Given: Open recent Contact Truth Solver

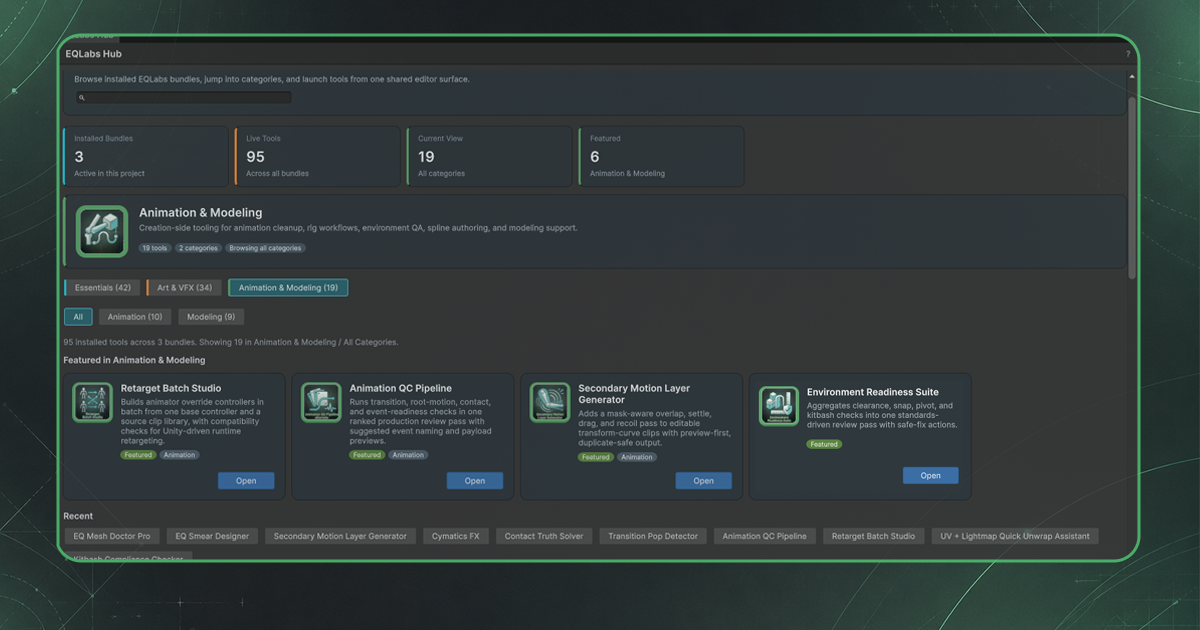Looking at the screenshot, I should click(x=544, y=536).
